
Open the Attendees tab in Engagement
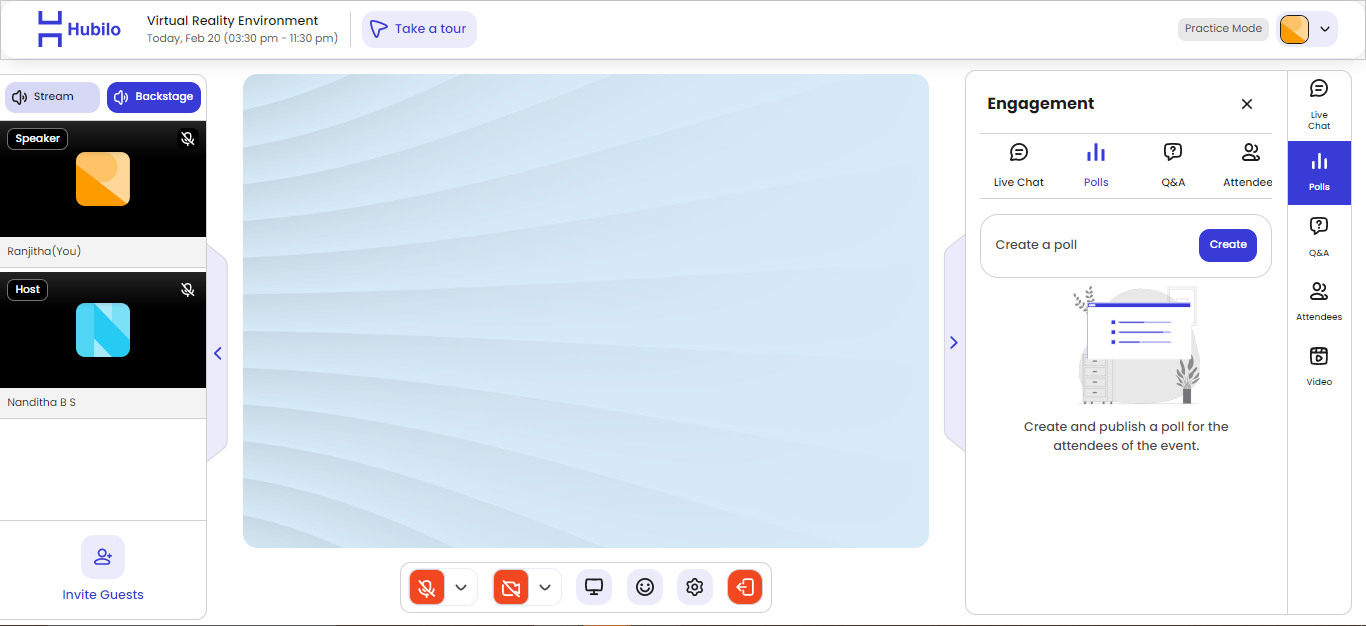[1249, 165]
